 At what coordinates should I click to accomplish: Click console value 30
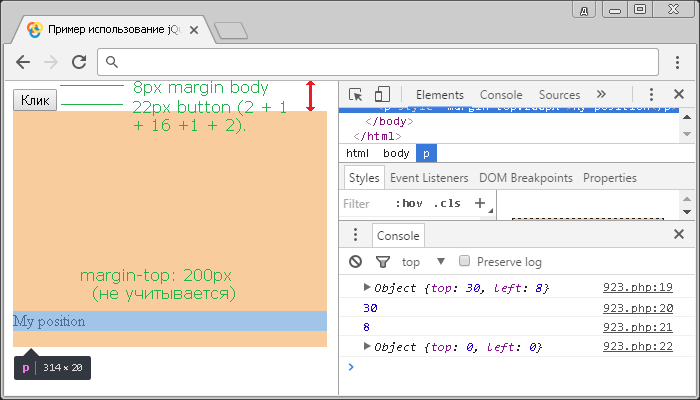(370, 308)
